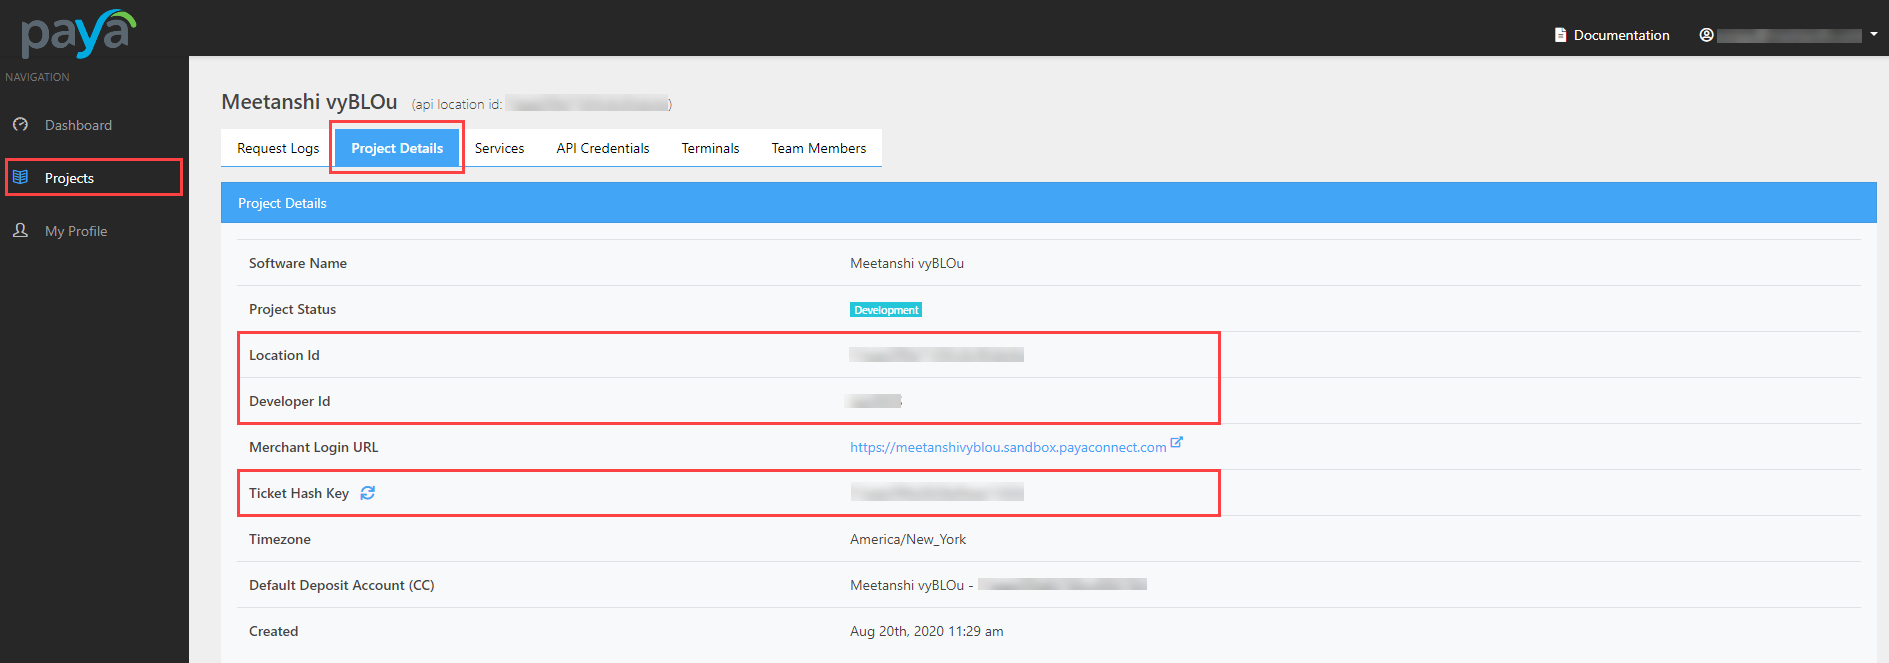
Task: Click the blurred username in top bar
Action: click(1789, 35)
